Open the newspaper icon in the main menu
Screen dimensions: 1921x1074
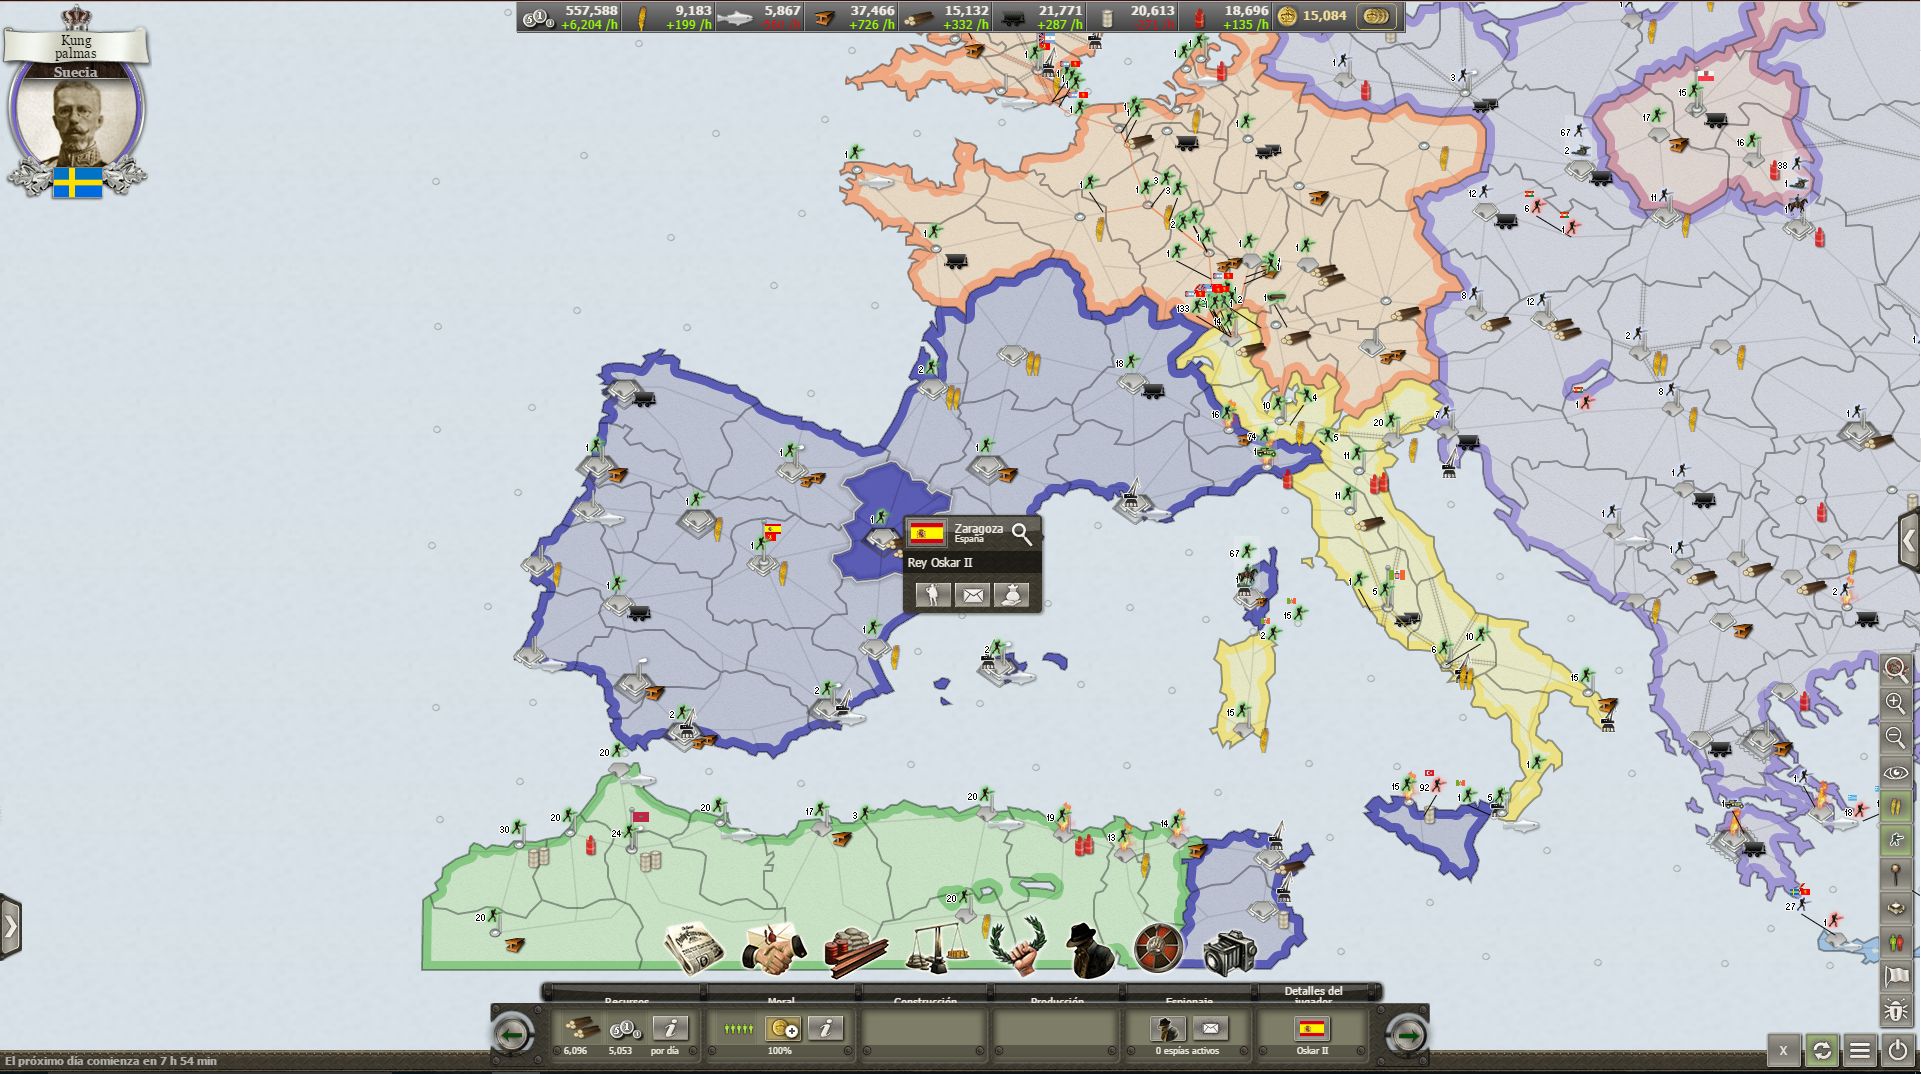tap(694, 947)
